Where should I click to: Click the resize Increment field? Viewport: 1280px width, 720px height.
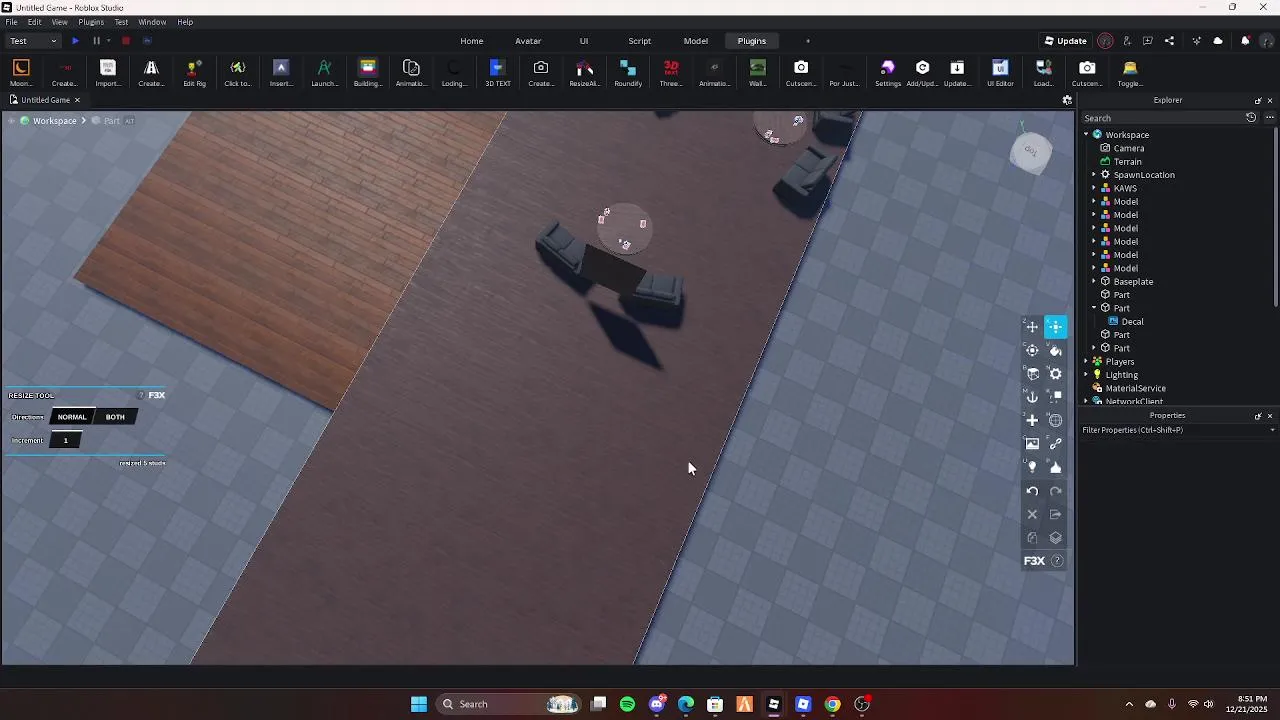(66, 440)
